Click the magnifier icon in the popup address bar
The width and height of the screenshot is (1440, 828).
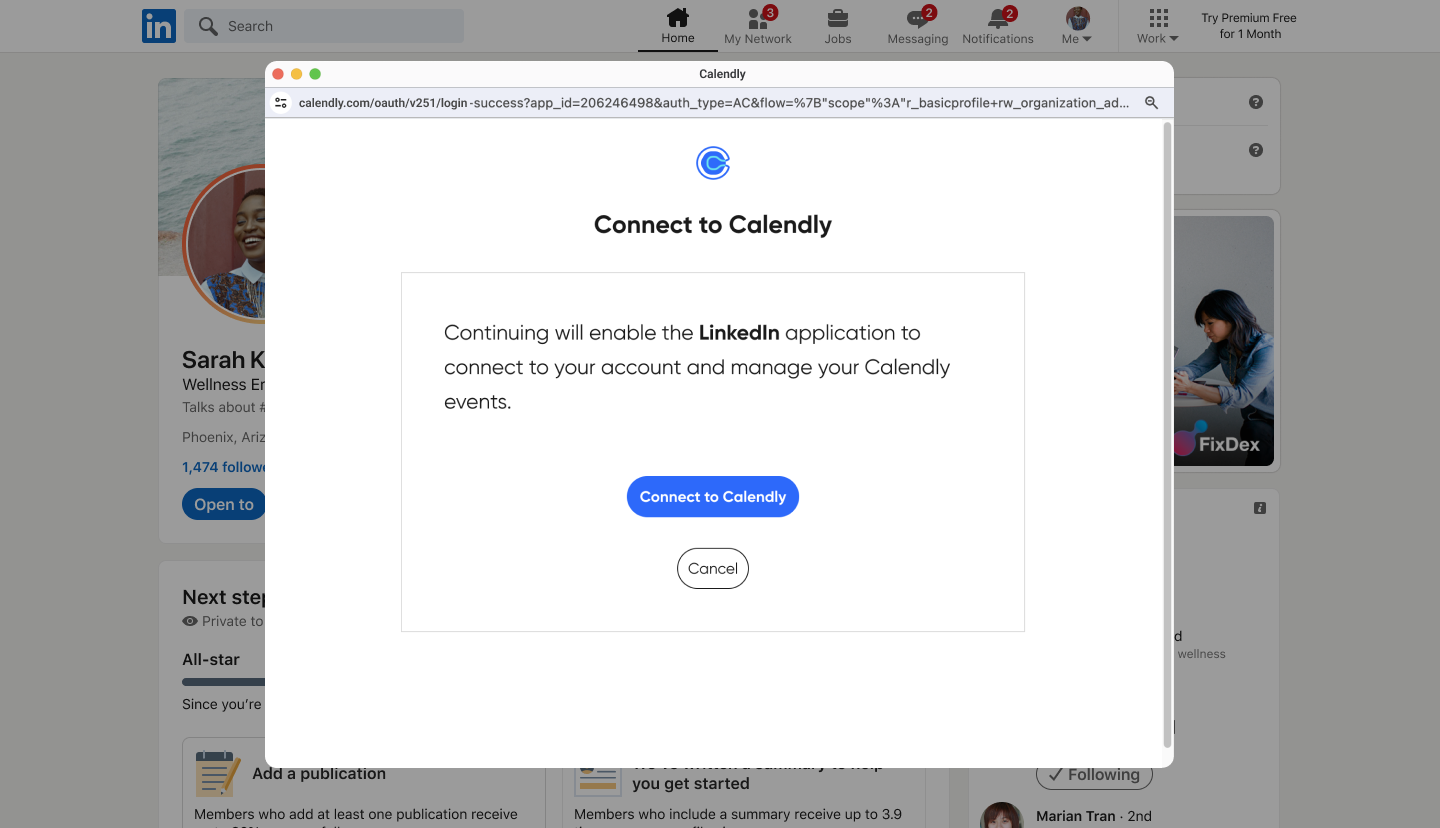1151,102
